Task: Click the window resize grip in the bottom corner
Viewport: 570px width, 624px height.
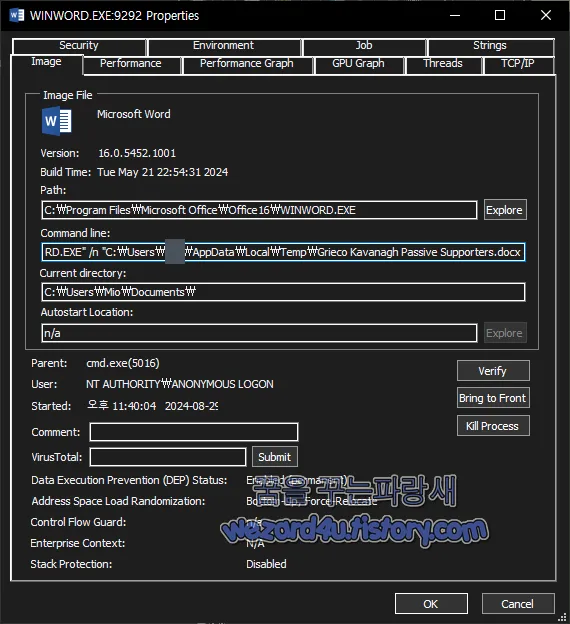Action: pos(562,618)
